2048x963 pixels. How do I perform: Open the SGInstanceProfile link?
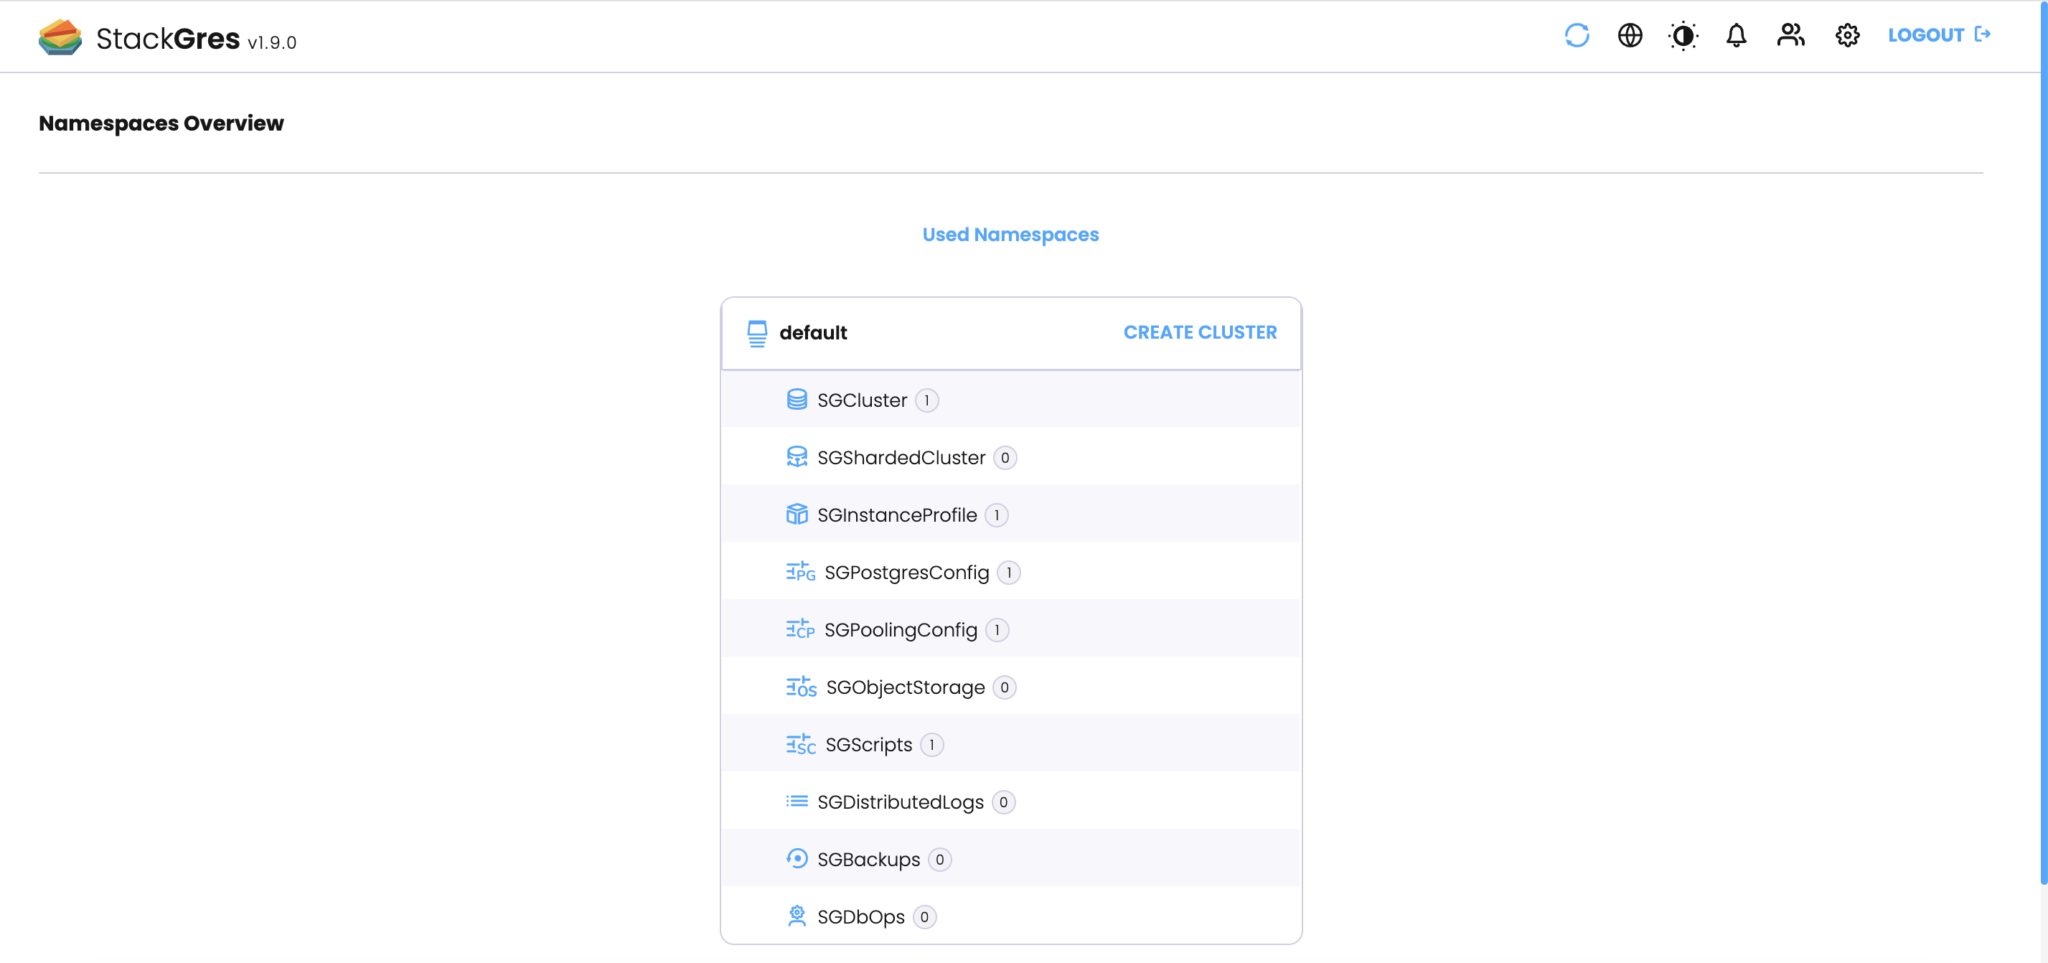[897, 515]
